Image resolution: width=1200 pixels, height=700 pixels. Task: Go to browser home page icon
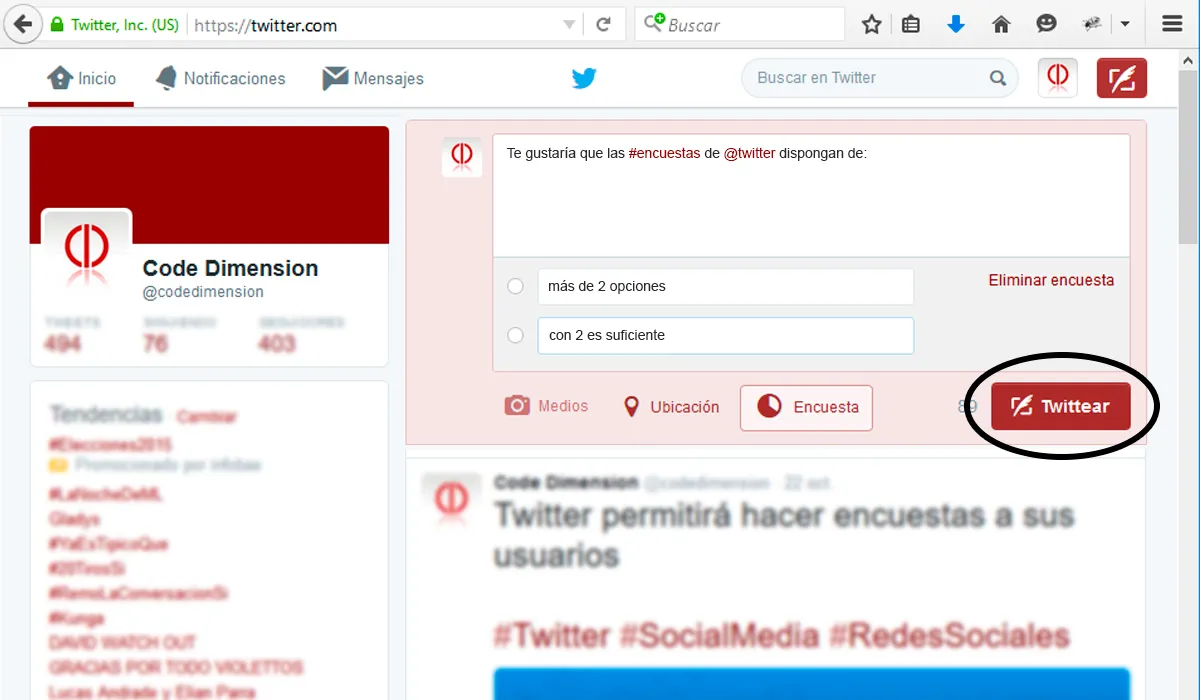[x=1001, y=25]
